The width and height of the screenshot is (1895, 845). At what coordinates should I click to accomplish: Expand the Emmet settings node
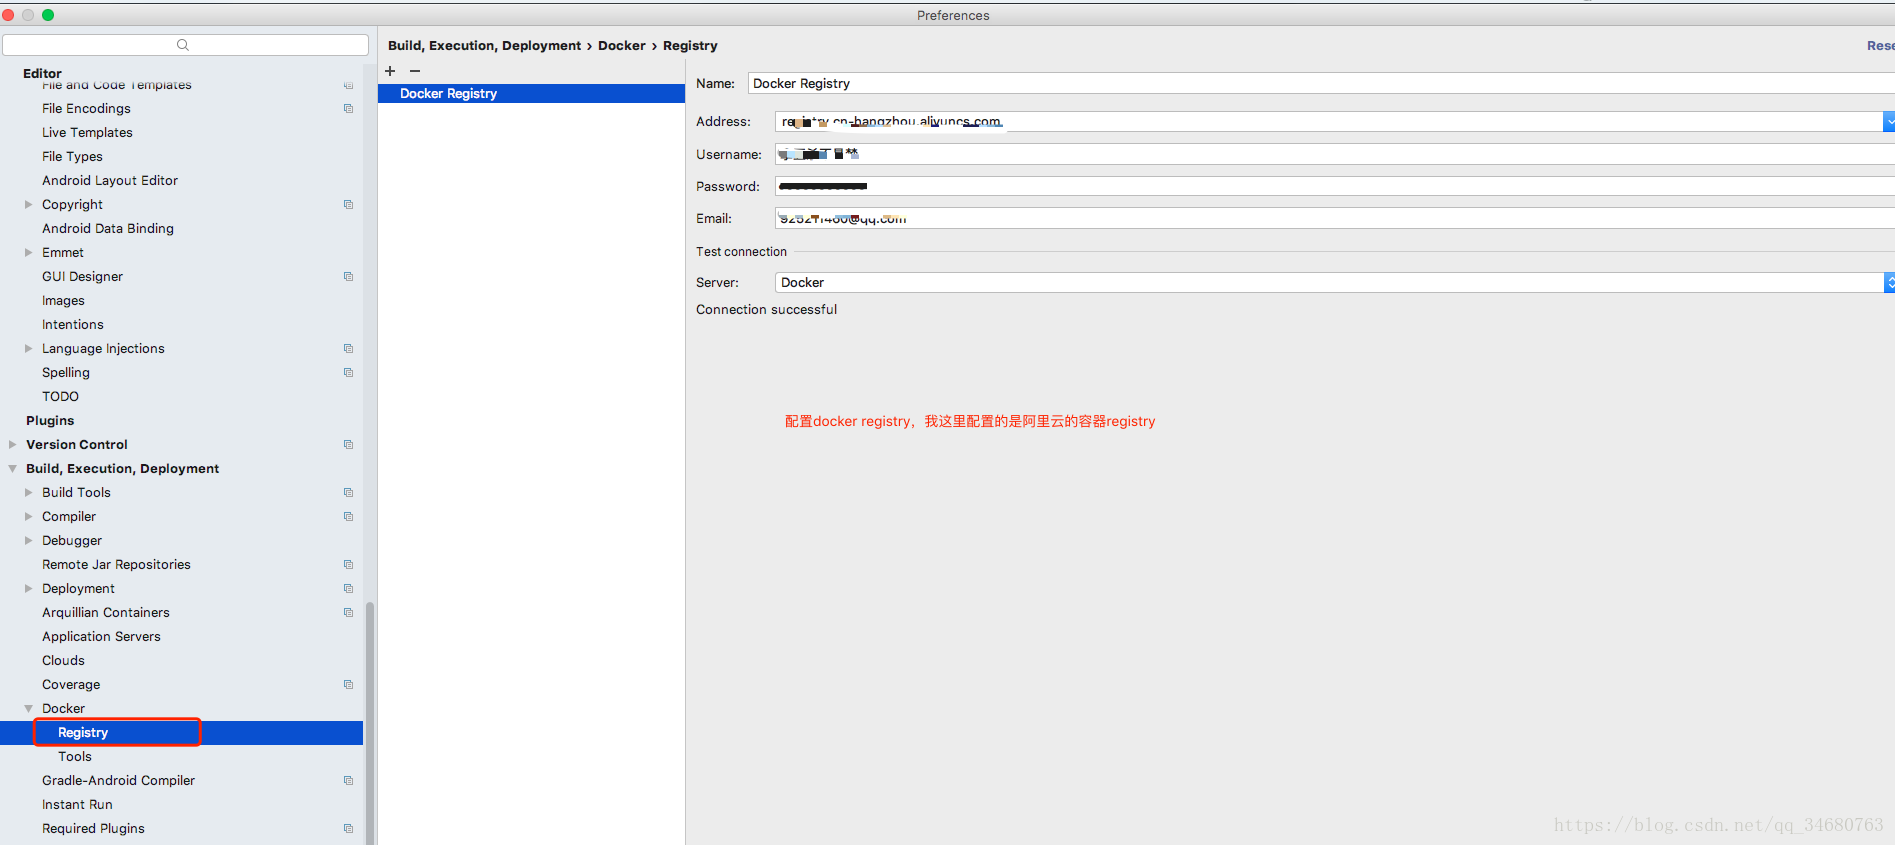pos(29,252)
